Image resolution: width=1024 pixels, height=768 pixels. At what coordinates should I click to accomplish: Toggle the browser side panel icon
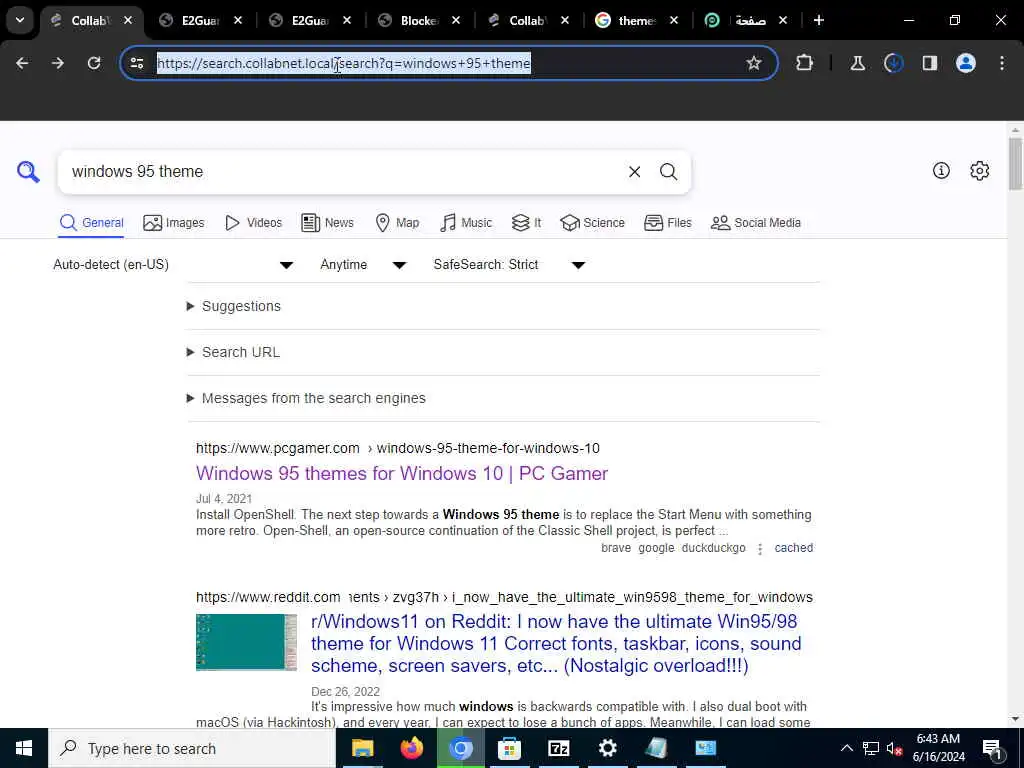point(930,63)
